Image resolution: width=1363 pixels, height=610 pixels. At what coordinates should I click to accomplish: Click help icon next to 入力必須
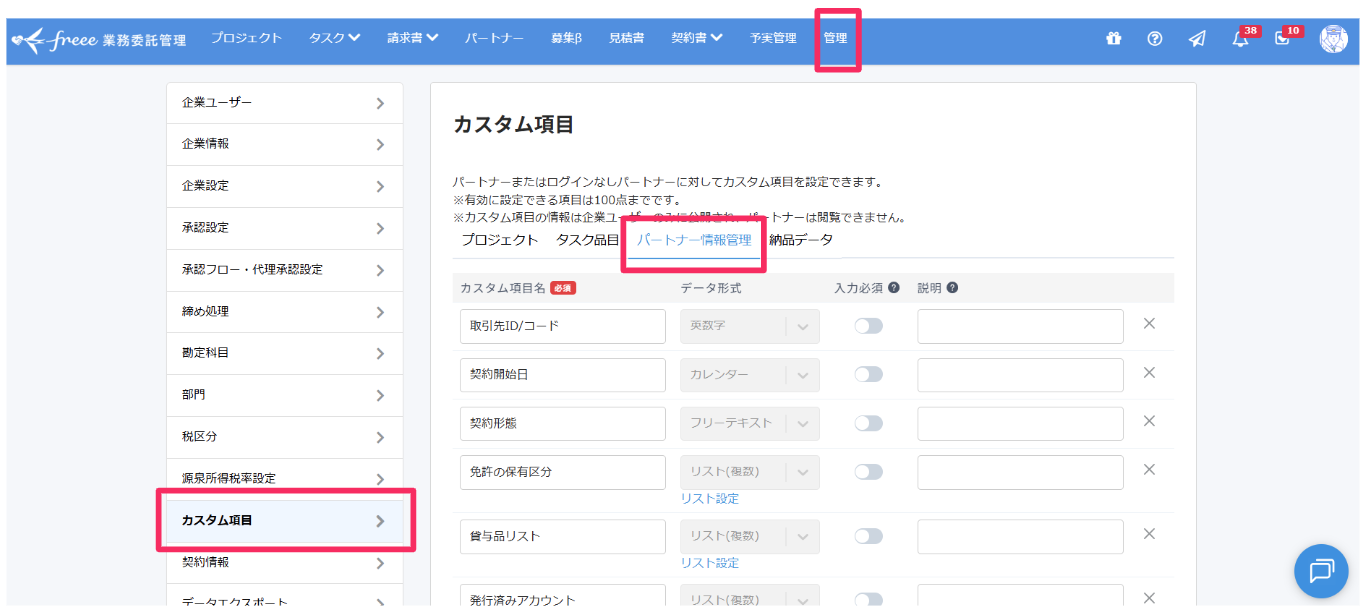(894, 288)
